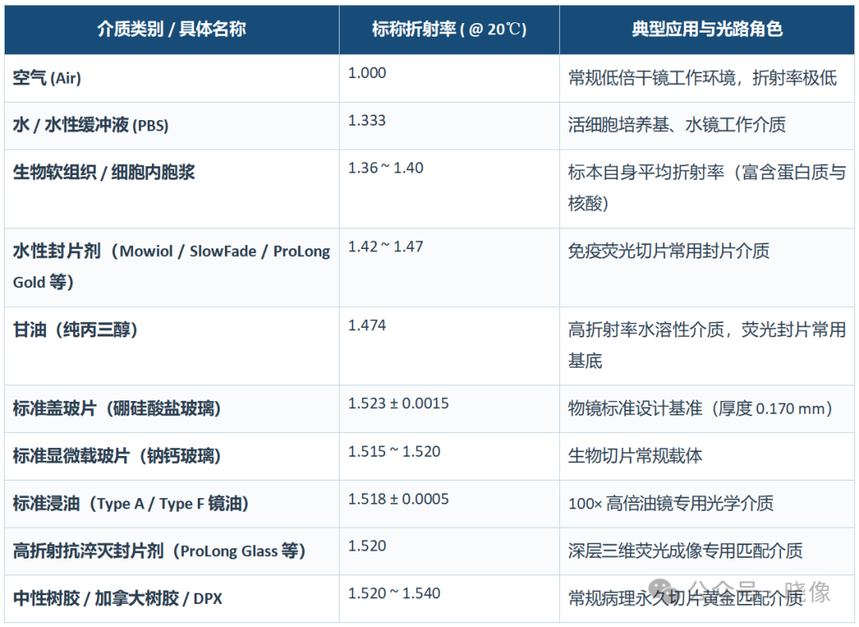Click the column header "典型应用与光路角色"

(x=707, y=29)
